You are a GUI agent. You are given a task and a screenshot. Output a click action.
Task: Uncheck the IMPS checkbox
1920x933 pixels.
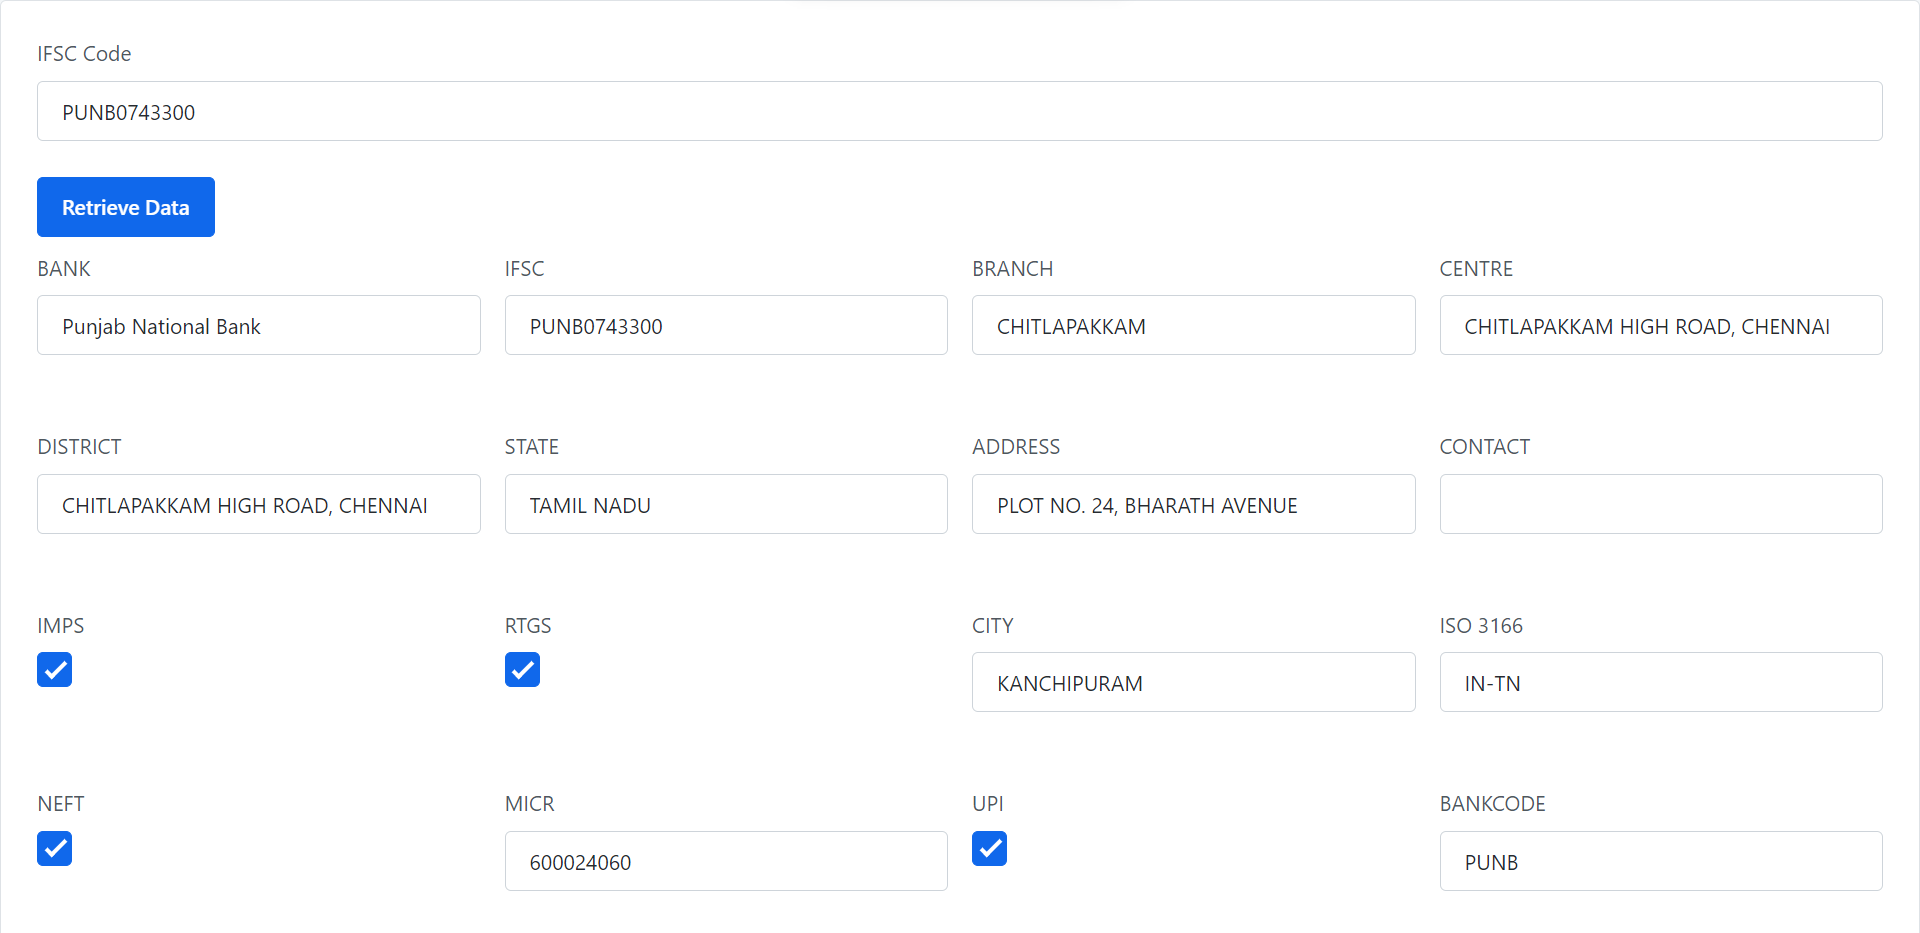pyautogui.click(x=55, y=670)
